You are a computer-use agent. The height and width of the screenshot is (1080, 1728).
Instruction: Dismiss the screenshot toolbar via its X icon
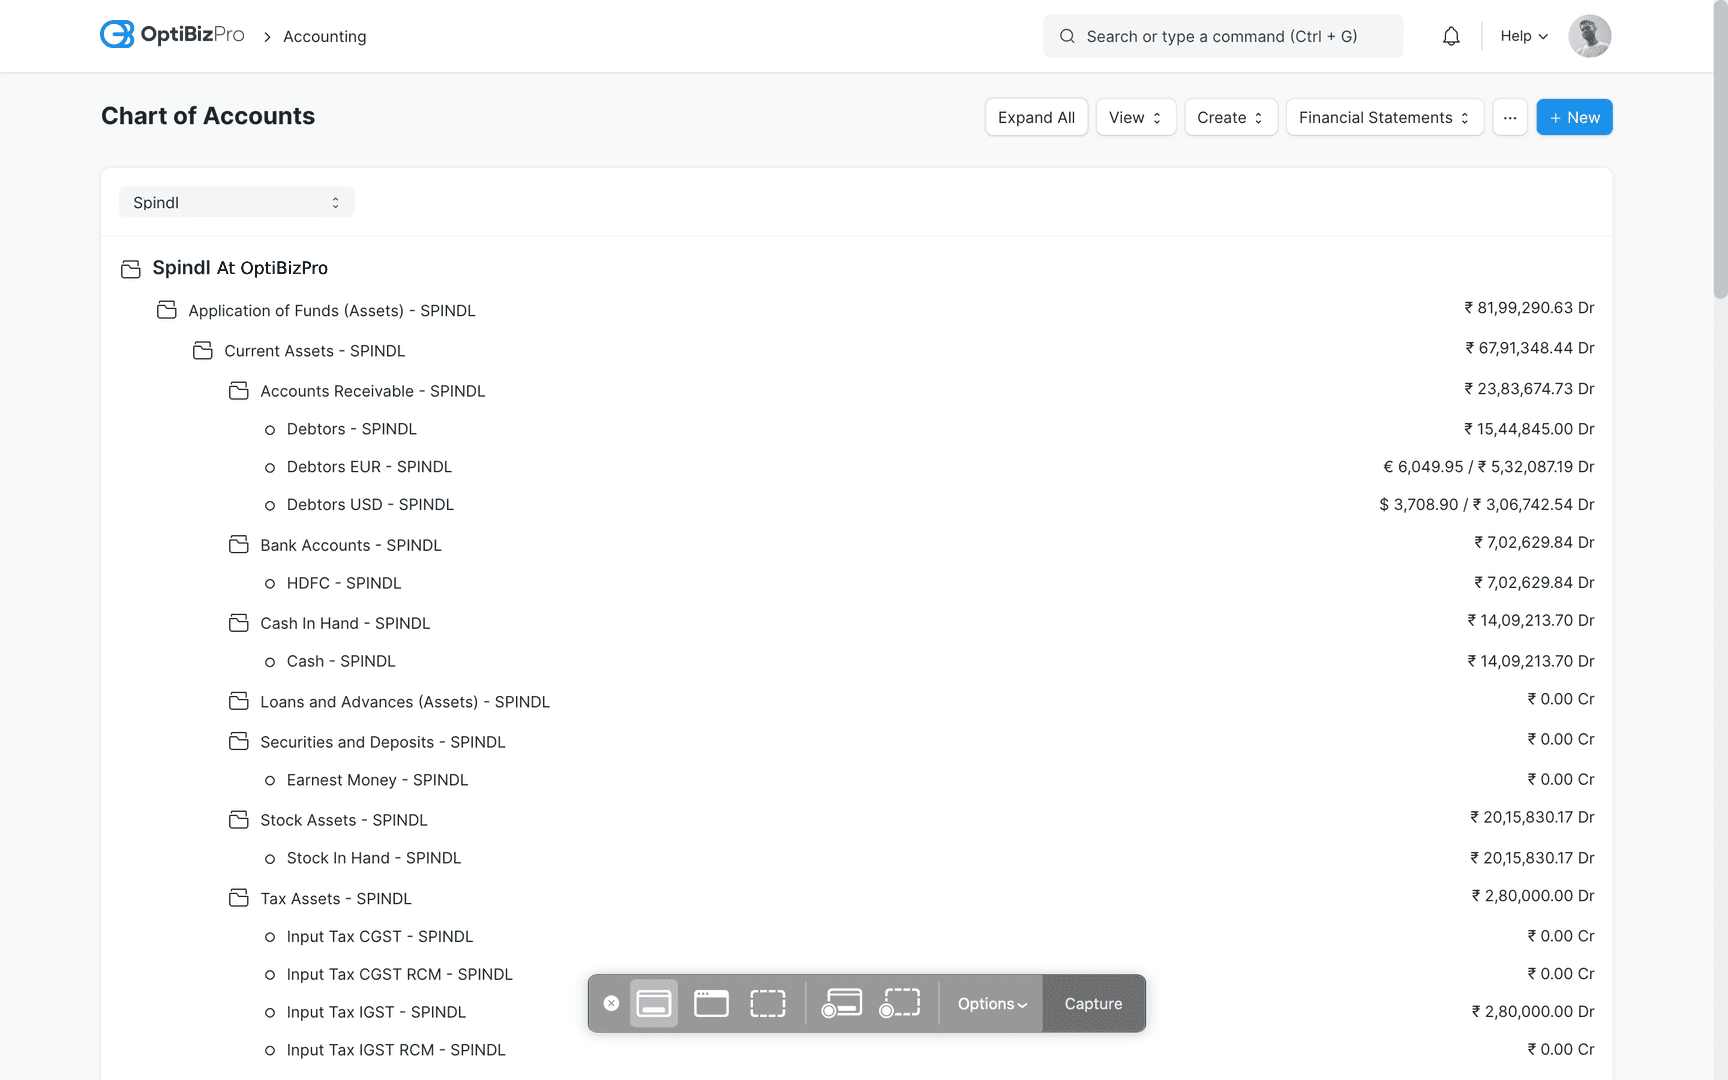[611, 1004]
